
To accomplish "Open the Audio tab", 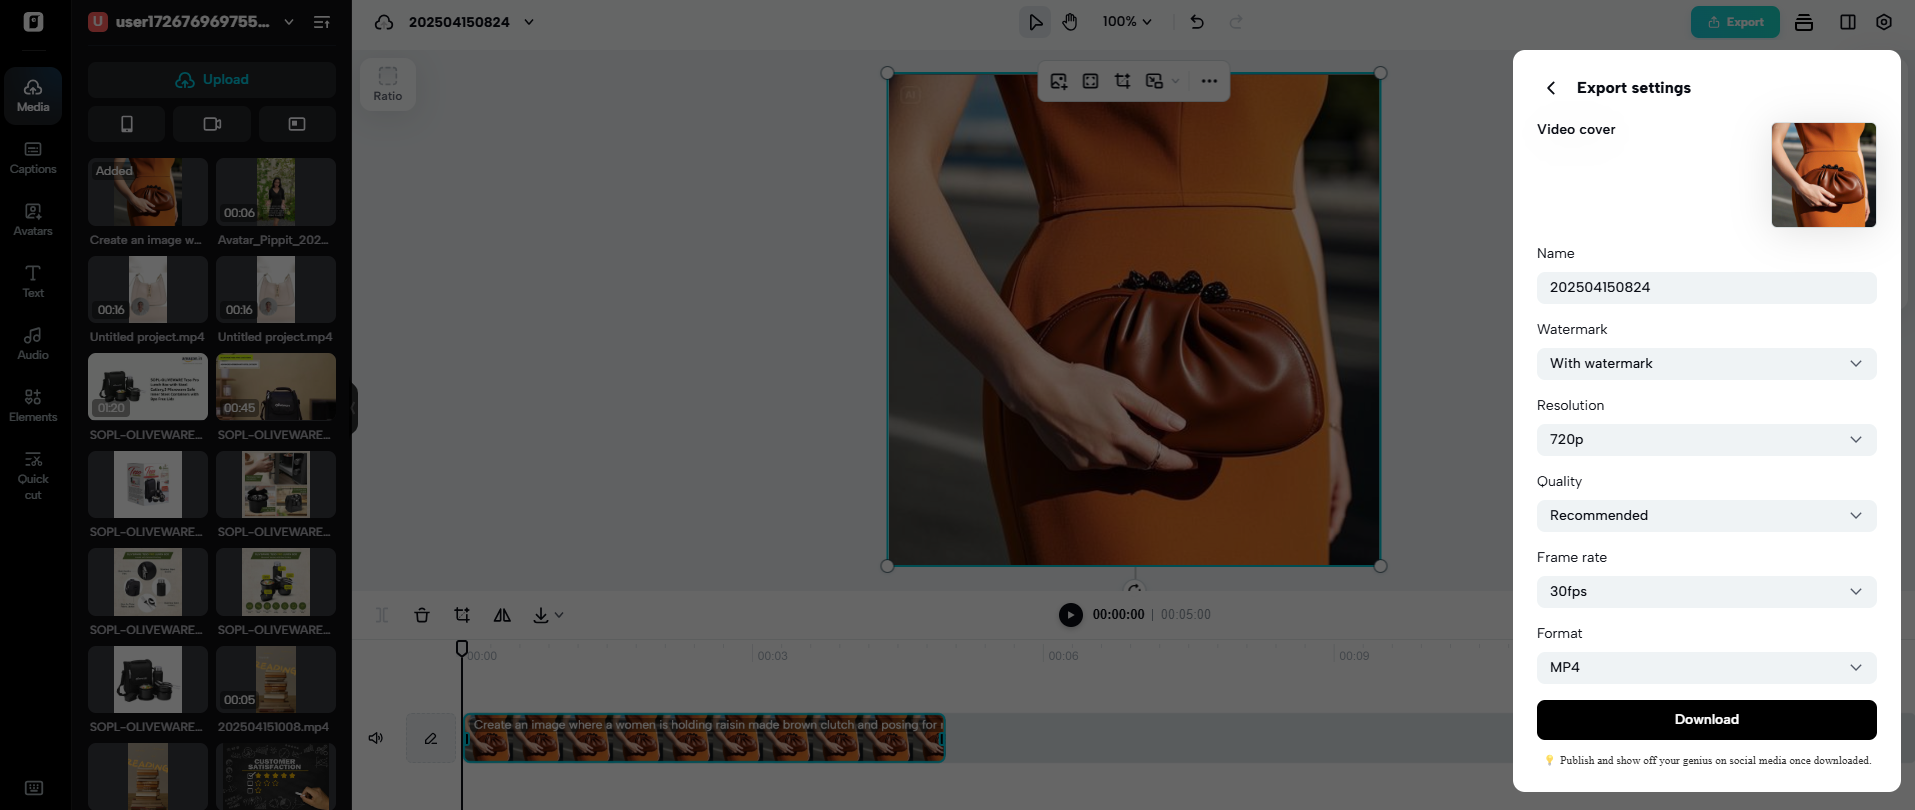I will pyautogui.click(x=33, y=344).
